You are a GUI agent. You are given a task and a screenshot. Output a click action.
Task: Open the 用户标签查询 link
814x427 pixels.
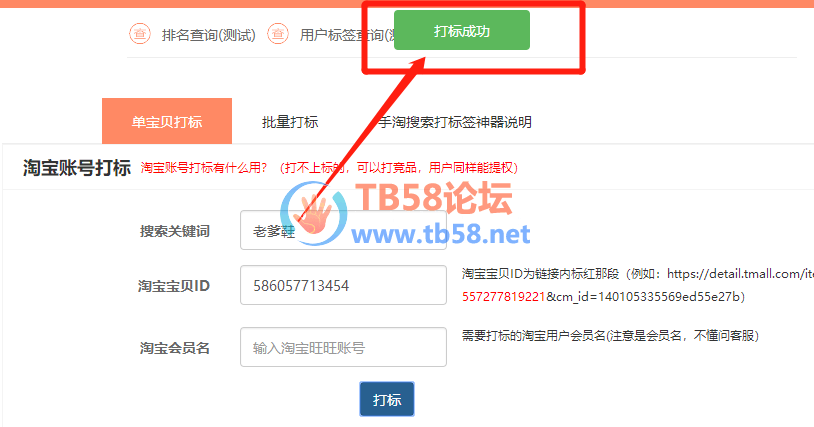347,35
